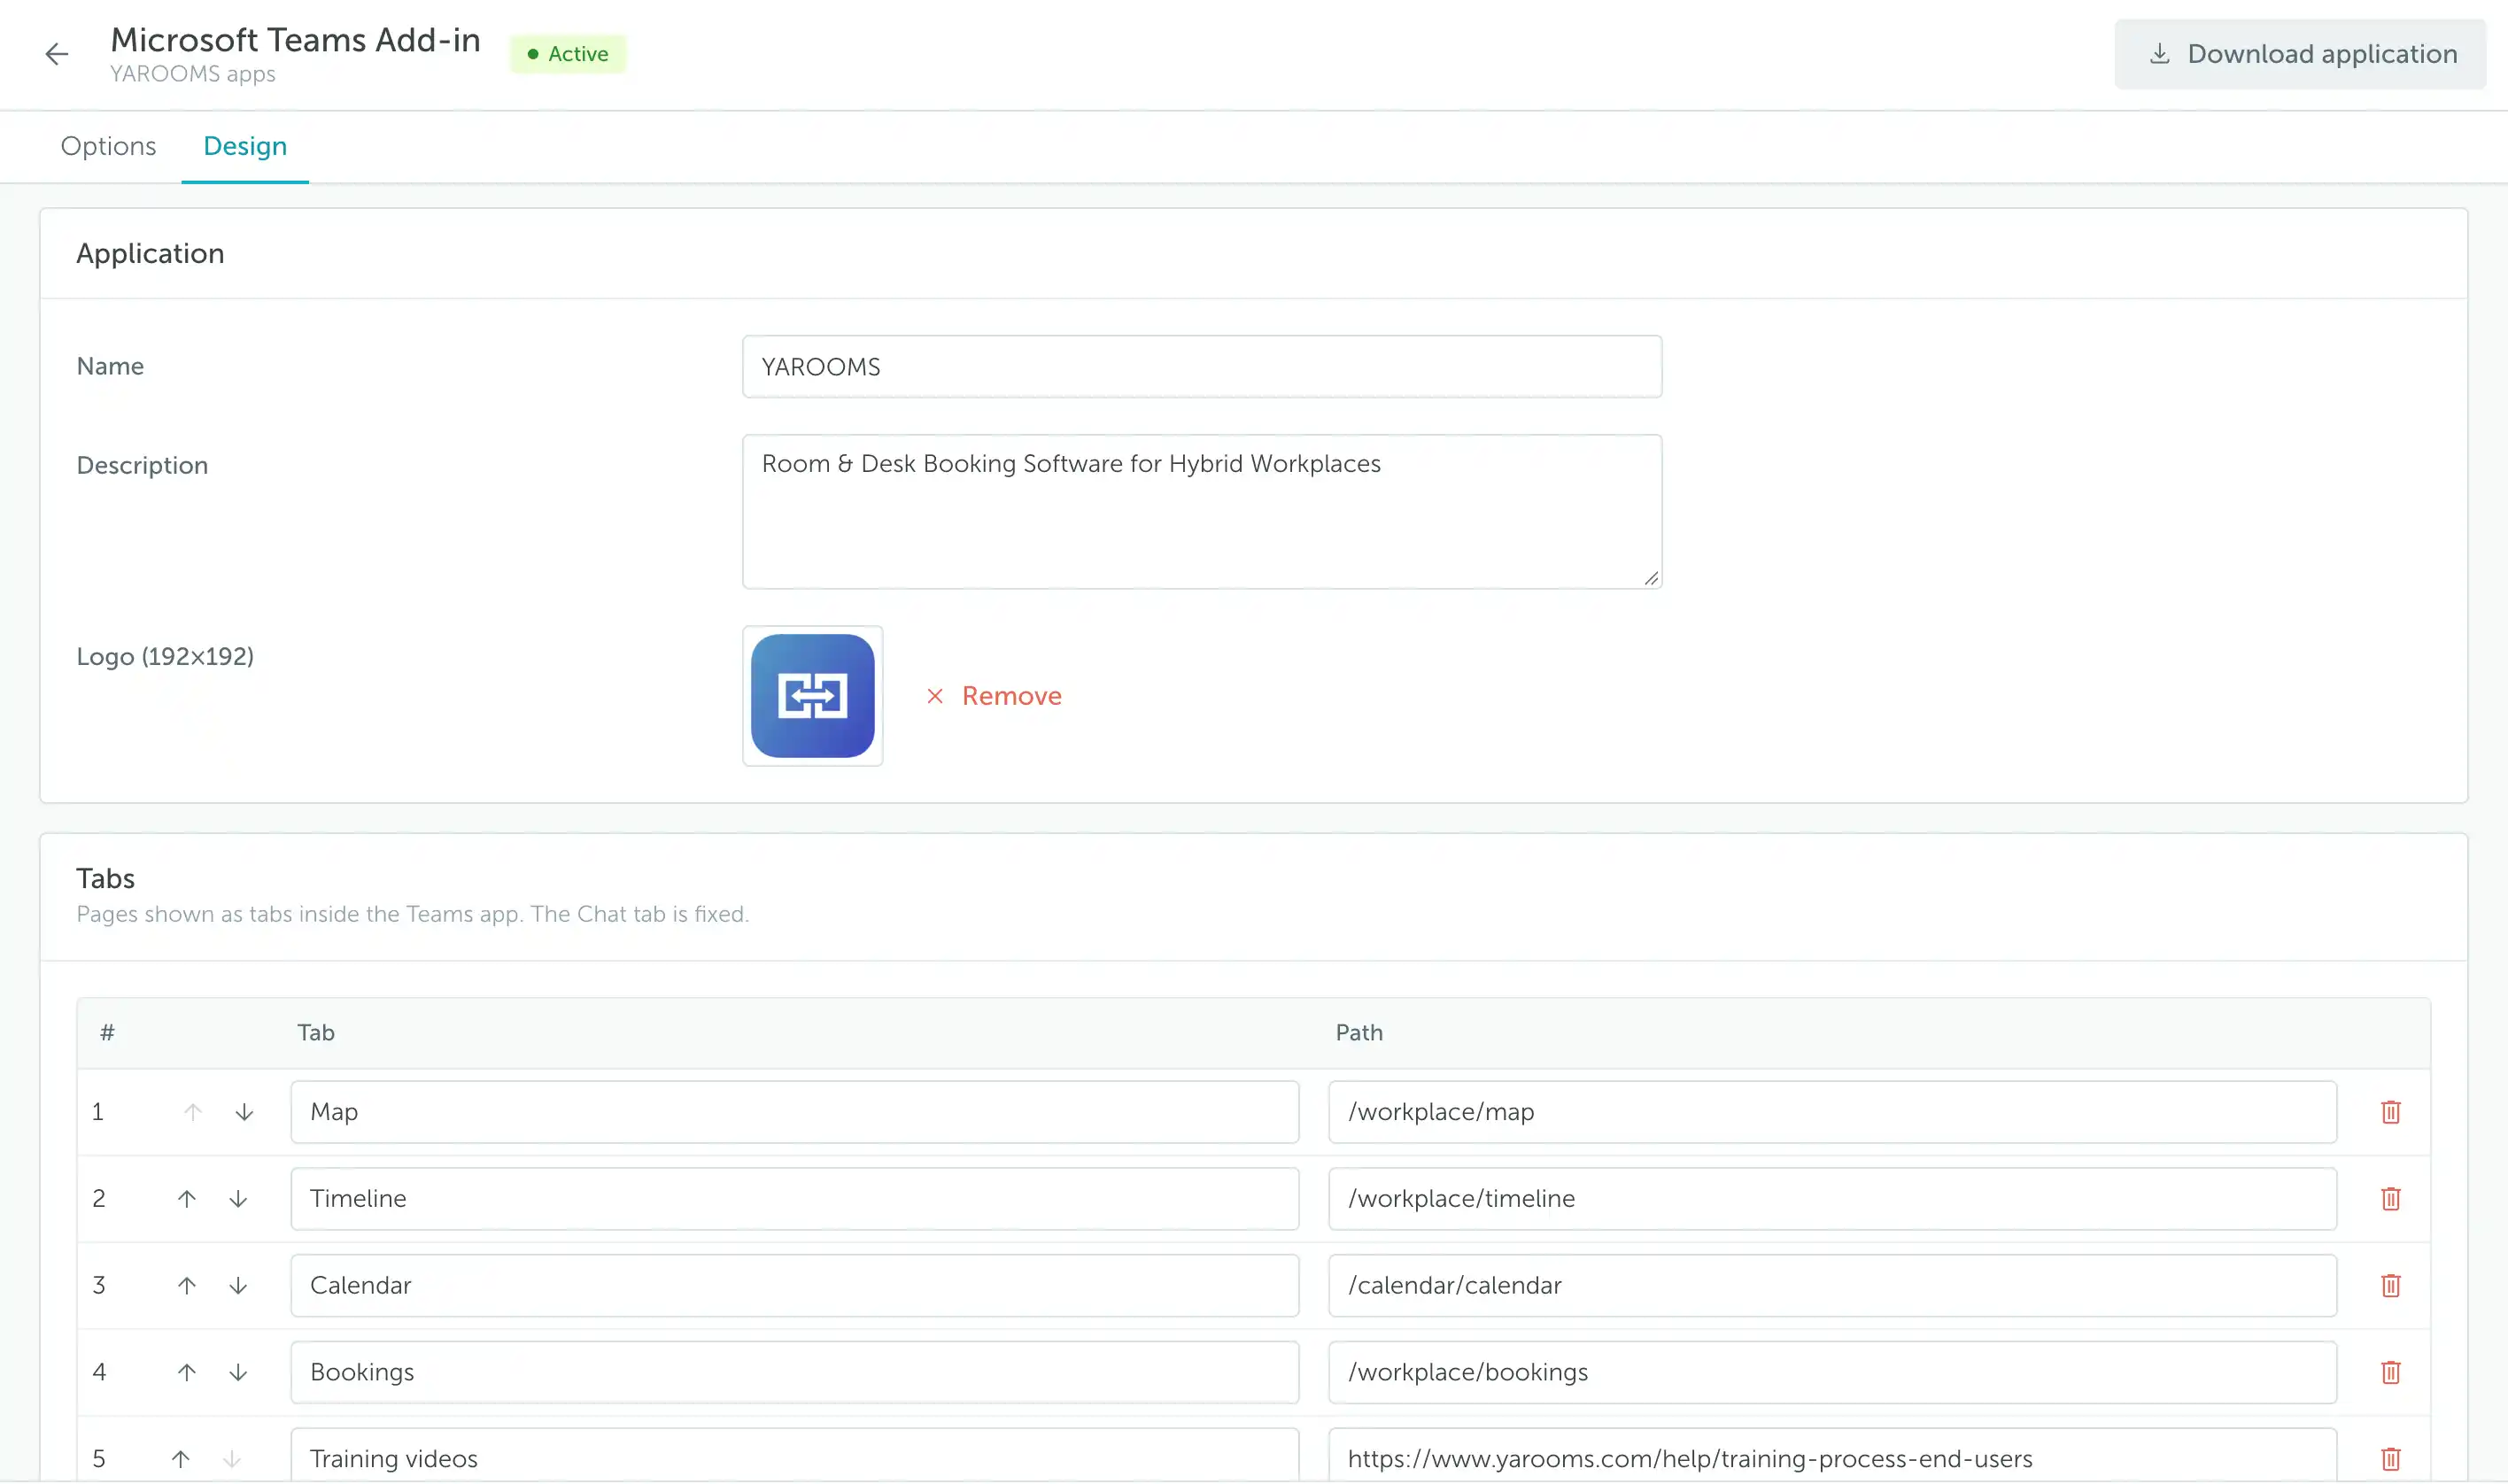Move Bookings tab up

pyautogui.click(x=187, y=1373)
